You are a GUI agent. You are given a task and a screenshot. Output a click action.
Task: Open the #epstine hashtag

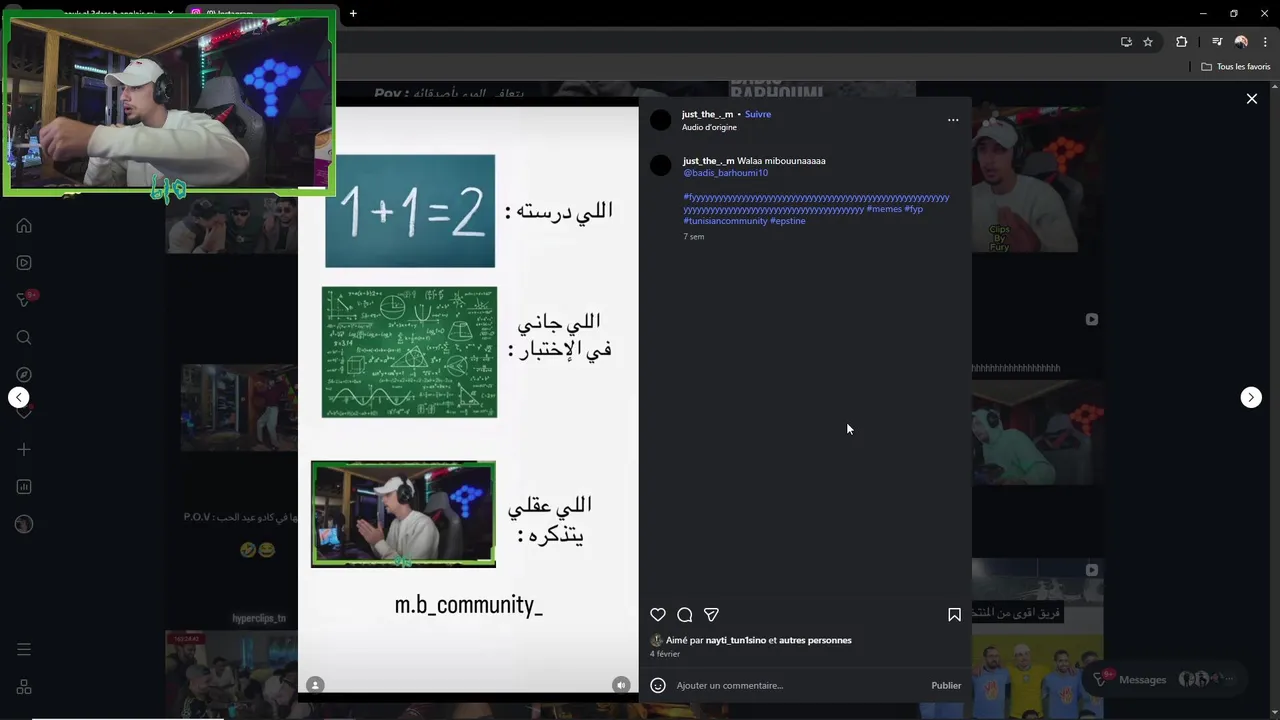point(788,221)
